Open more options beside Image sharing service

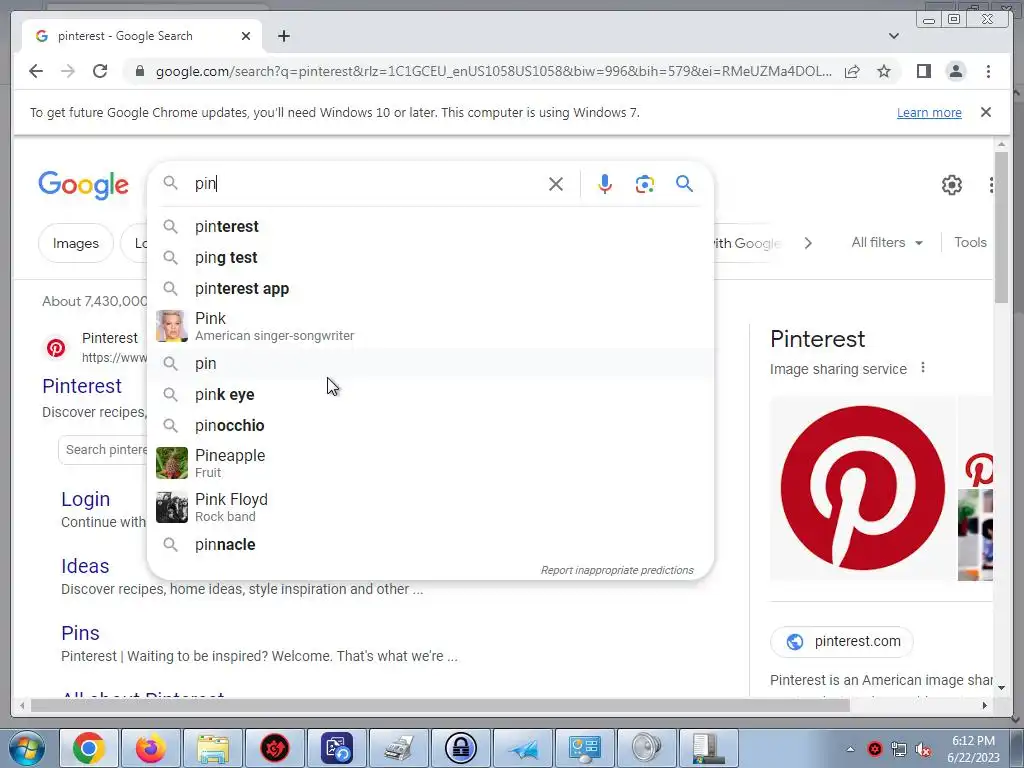[x=923, y=368]
